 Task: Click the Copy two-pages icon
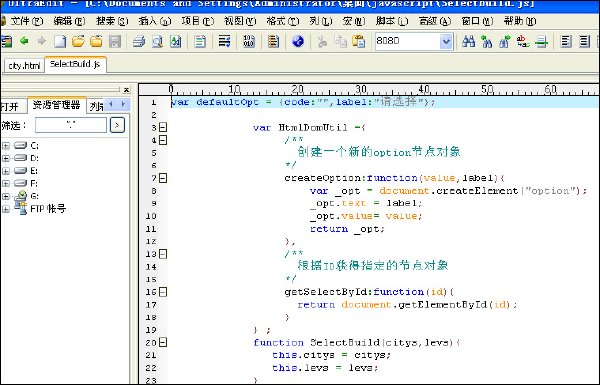click(x=340, y=41)
